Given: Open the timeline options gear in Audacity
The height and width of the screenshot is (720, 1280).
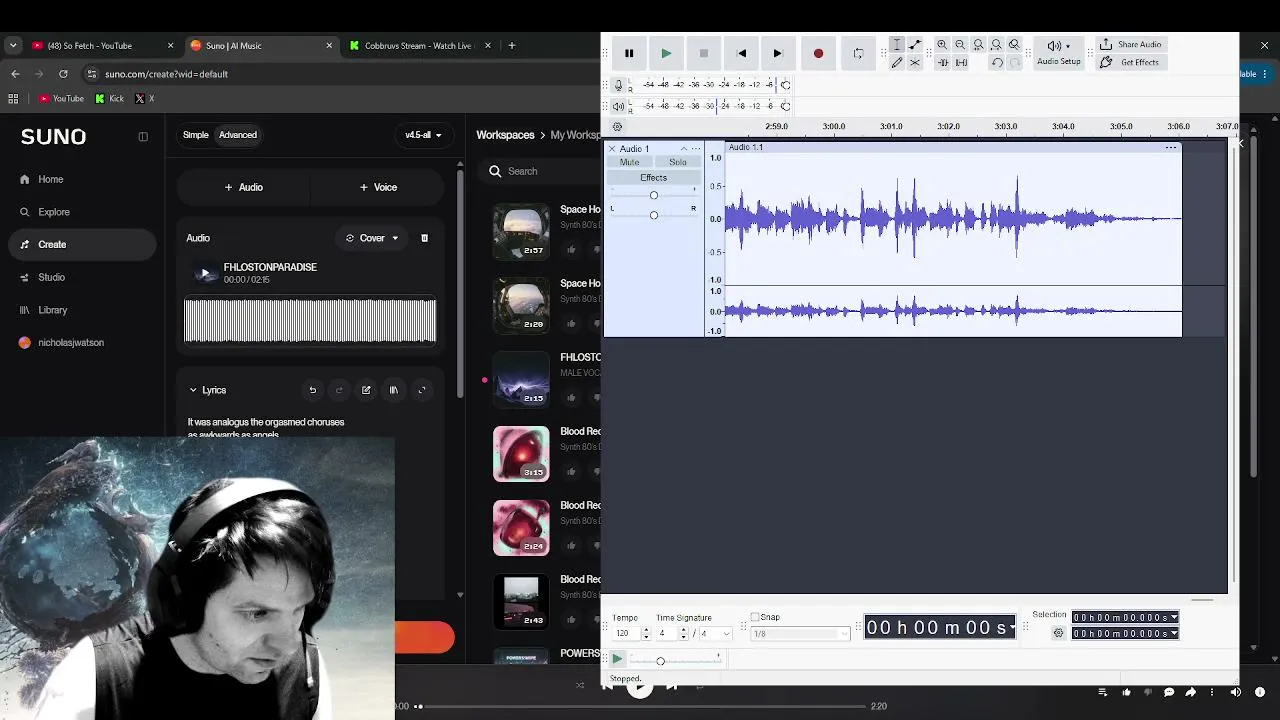Looking at the screenshot, I should (x=617, y=127).
